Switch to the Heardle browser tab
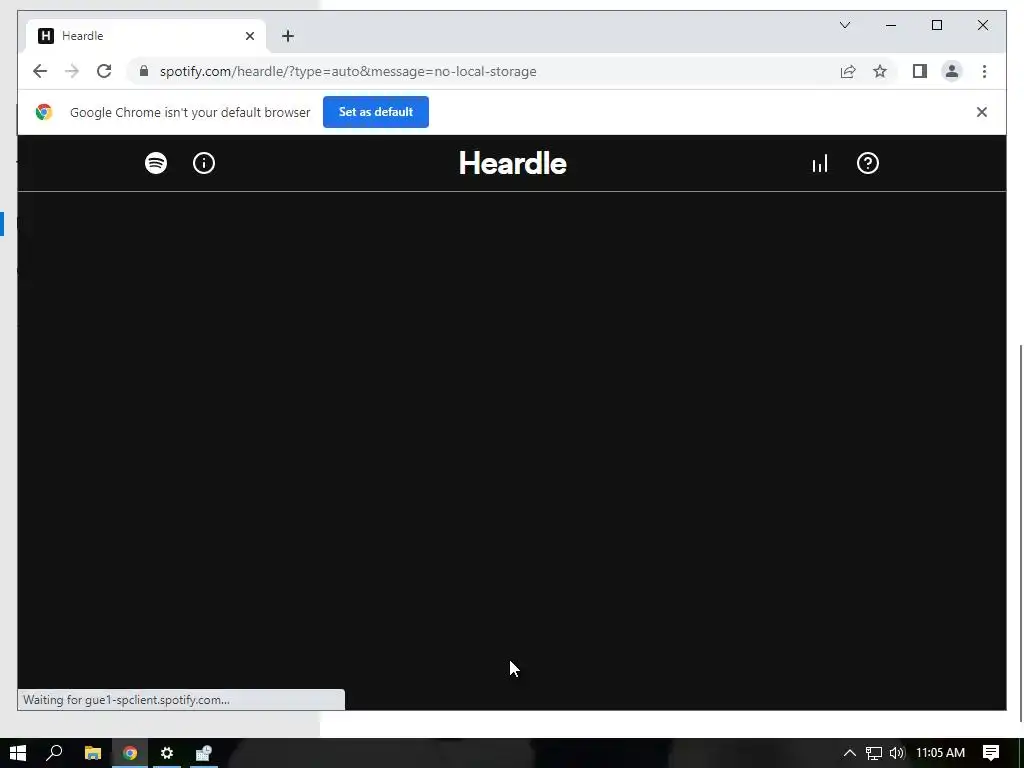 tap(146, 36)
